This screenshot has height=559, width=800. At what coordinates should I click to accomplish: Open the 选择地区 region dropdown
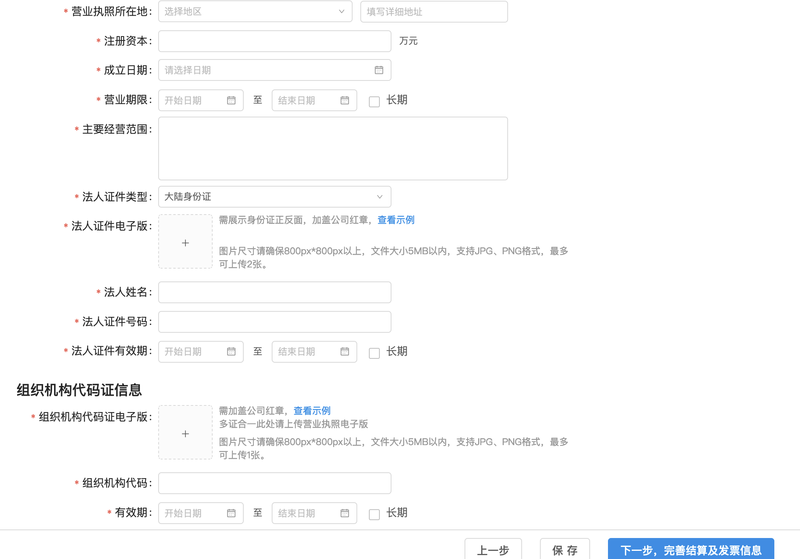tap(255, 11)
